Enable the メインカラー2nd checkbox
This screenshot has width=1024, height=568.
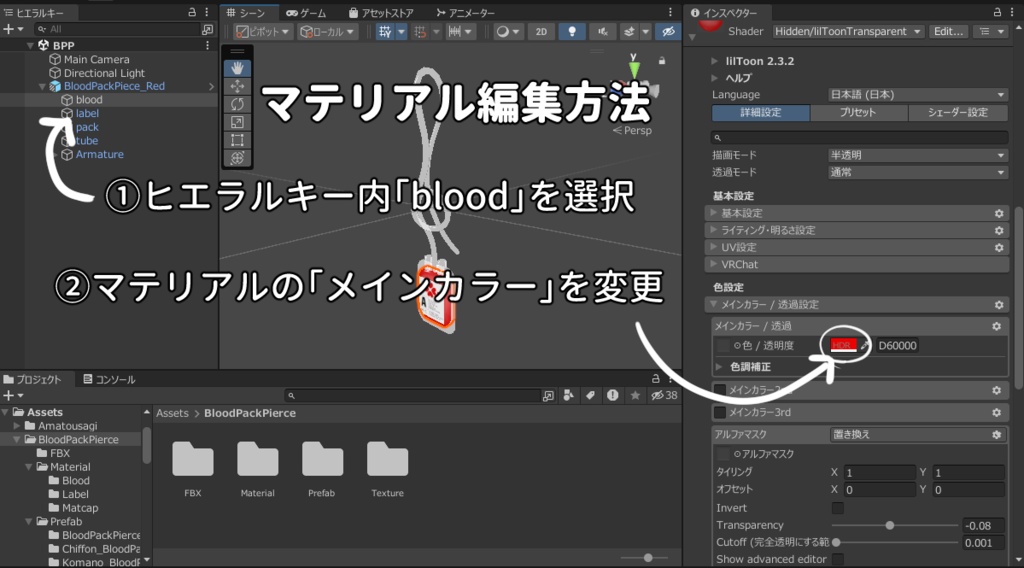[720, 390]
